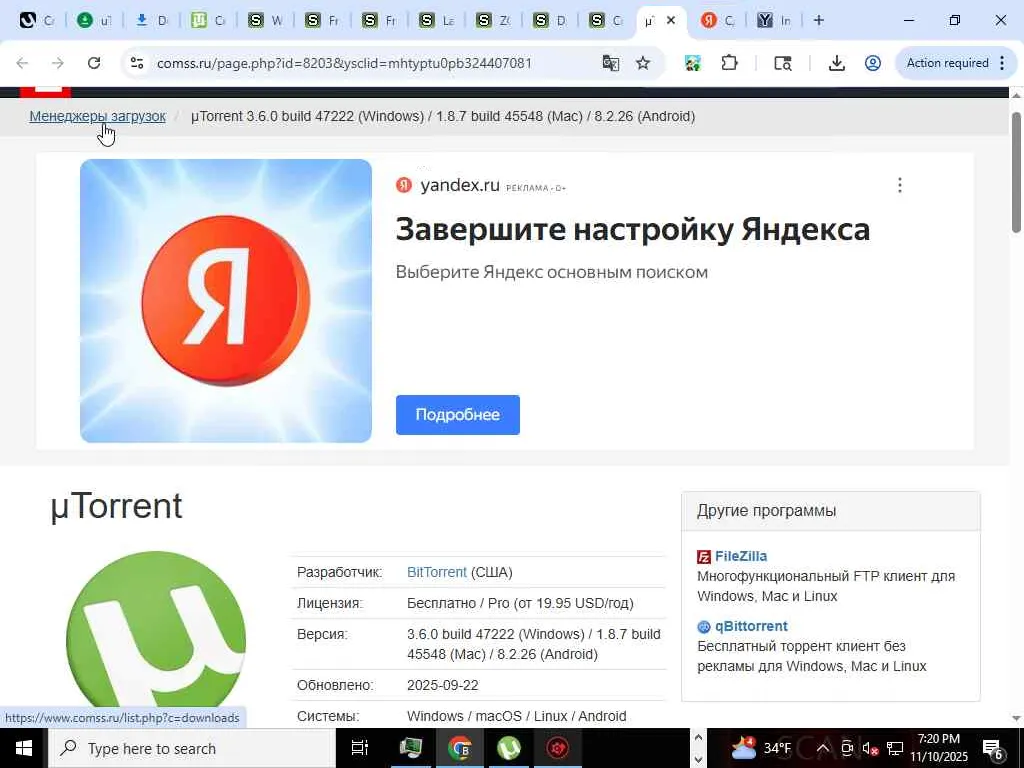Click the FileZilla red icon
Image resolution: width=1024 pixels, height=768 pixels.
click(x=704, y=556)
